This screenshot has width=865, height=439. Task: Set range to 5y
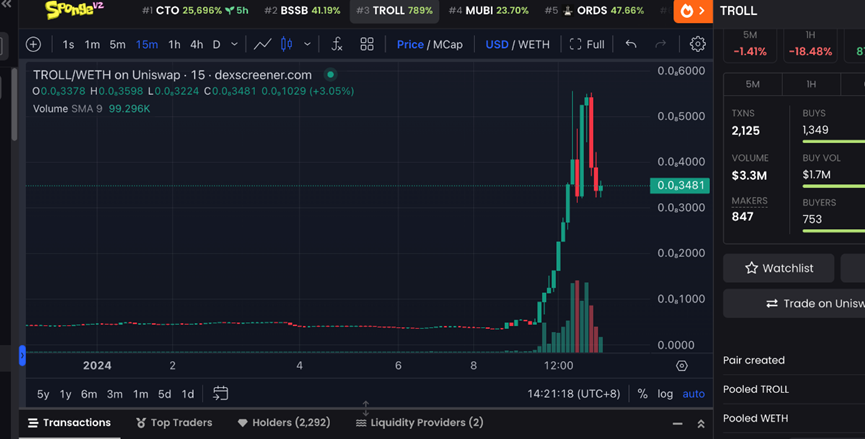[x=43, y=394]
